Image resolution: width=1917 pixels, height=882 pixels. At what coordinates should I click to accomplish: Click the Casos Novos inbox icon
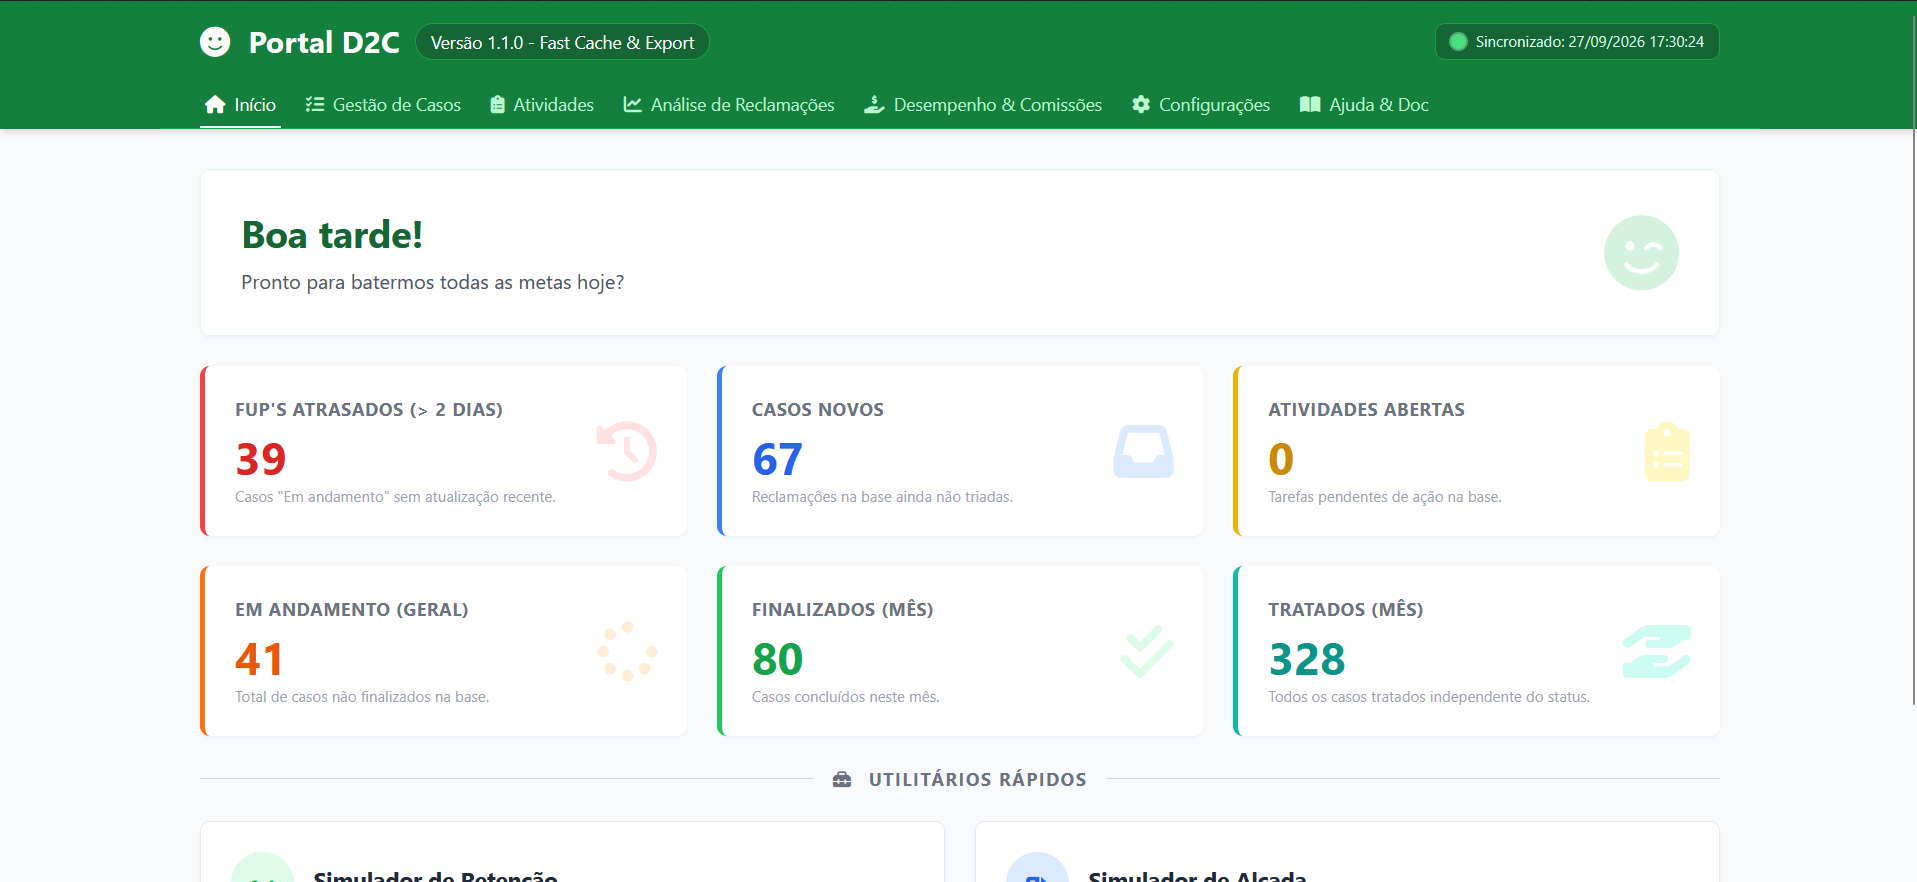pos(1143,452)
